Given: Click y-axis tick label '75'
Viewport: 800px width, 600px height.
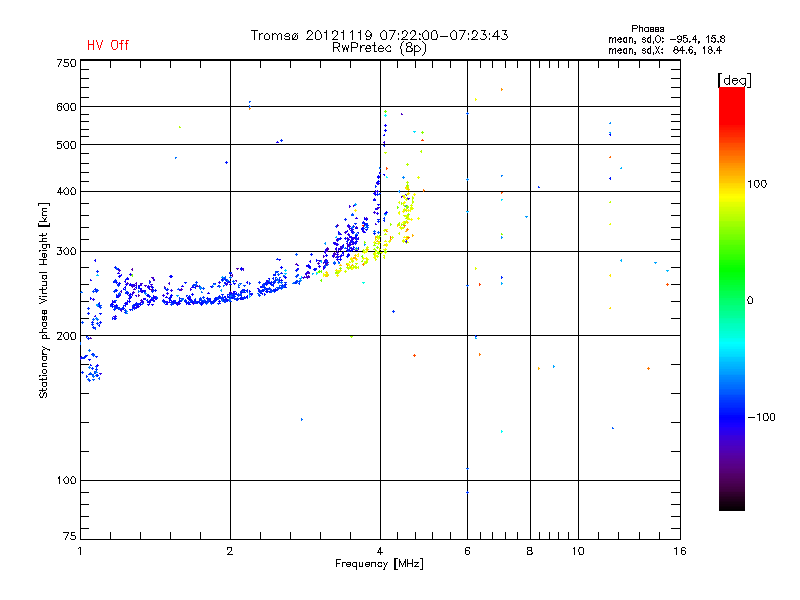Looking at the screenshot, I should pos(70,536).
